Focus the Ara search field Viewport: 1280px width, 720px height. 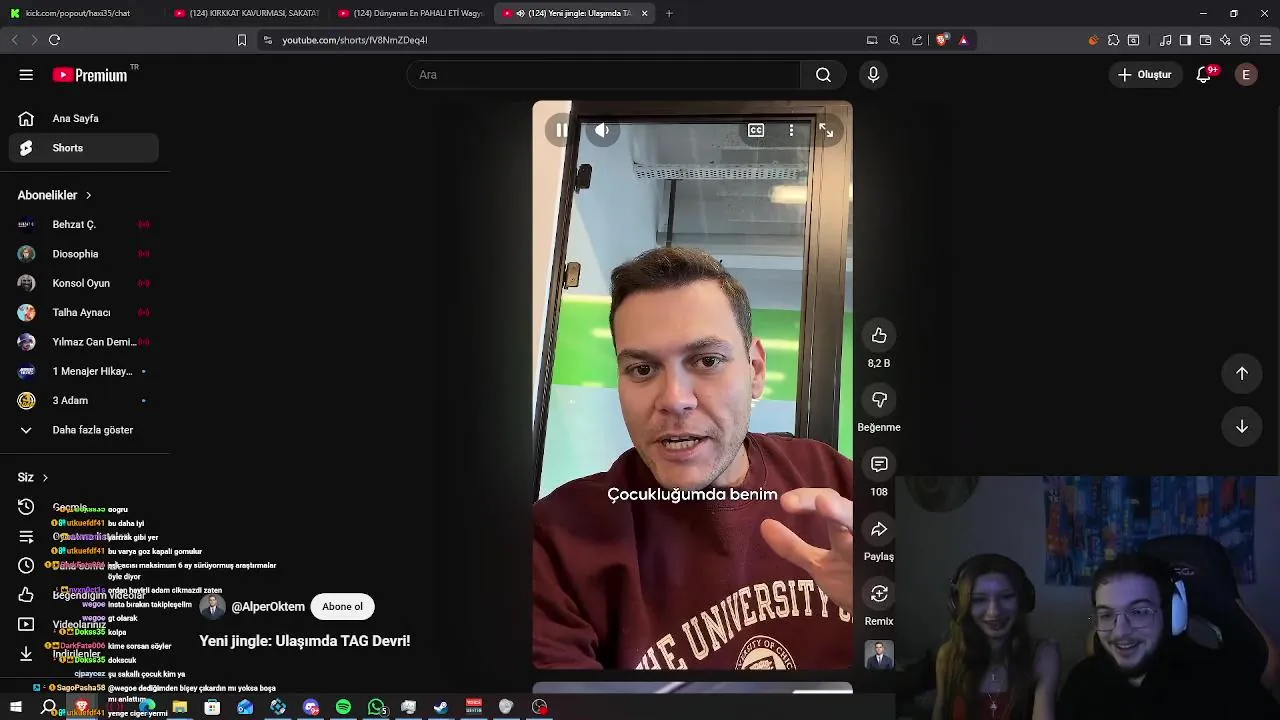pyautogui.click(x=604, y=75)
